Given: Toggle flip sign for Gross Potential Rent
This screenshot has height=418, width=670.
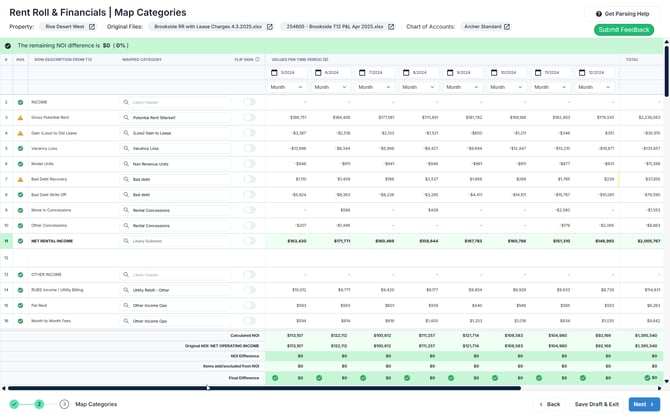Looking at the screenshot, I should pyautogui.click(x=249, y=118).
